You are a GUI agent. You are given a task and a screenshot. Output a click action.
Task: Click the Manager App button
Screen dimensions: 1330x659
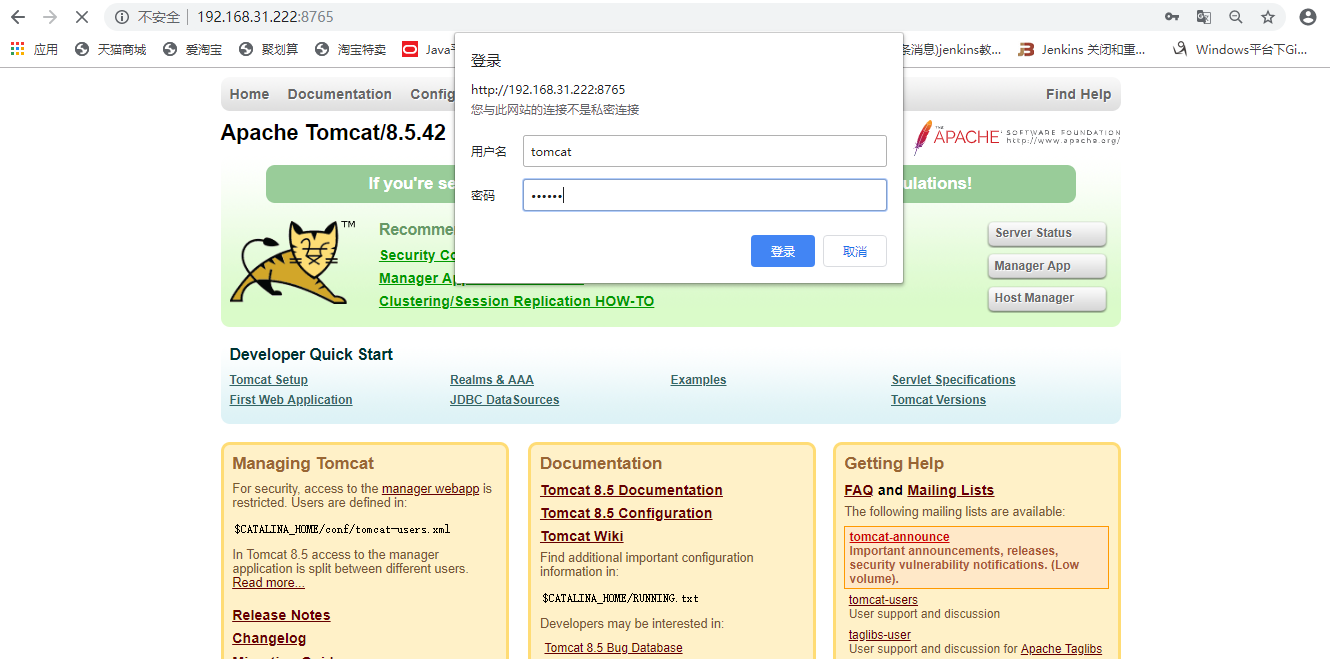pos(1047,266)
